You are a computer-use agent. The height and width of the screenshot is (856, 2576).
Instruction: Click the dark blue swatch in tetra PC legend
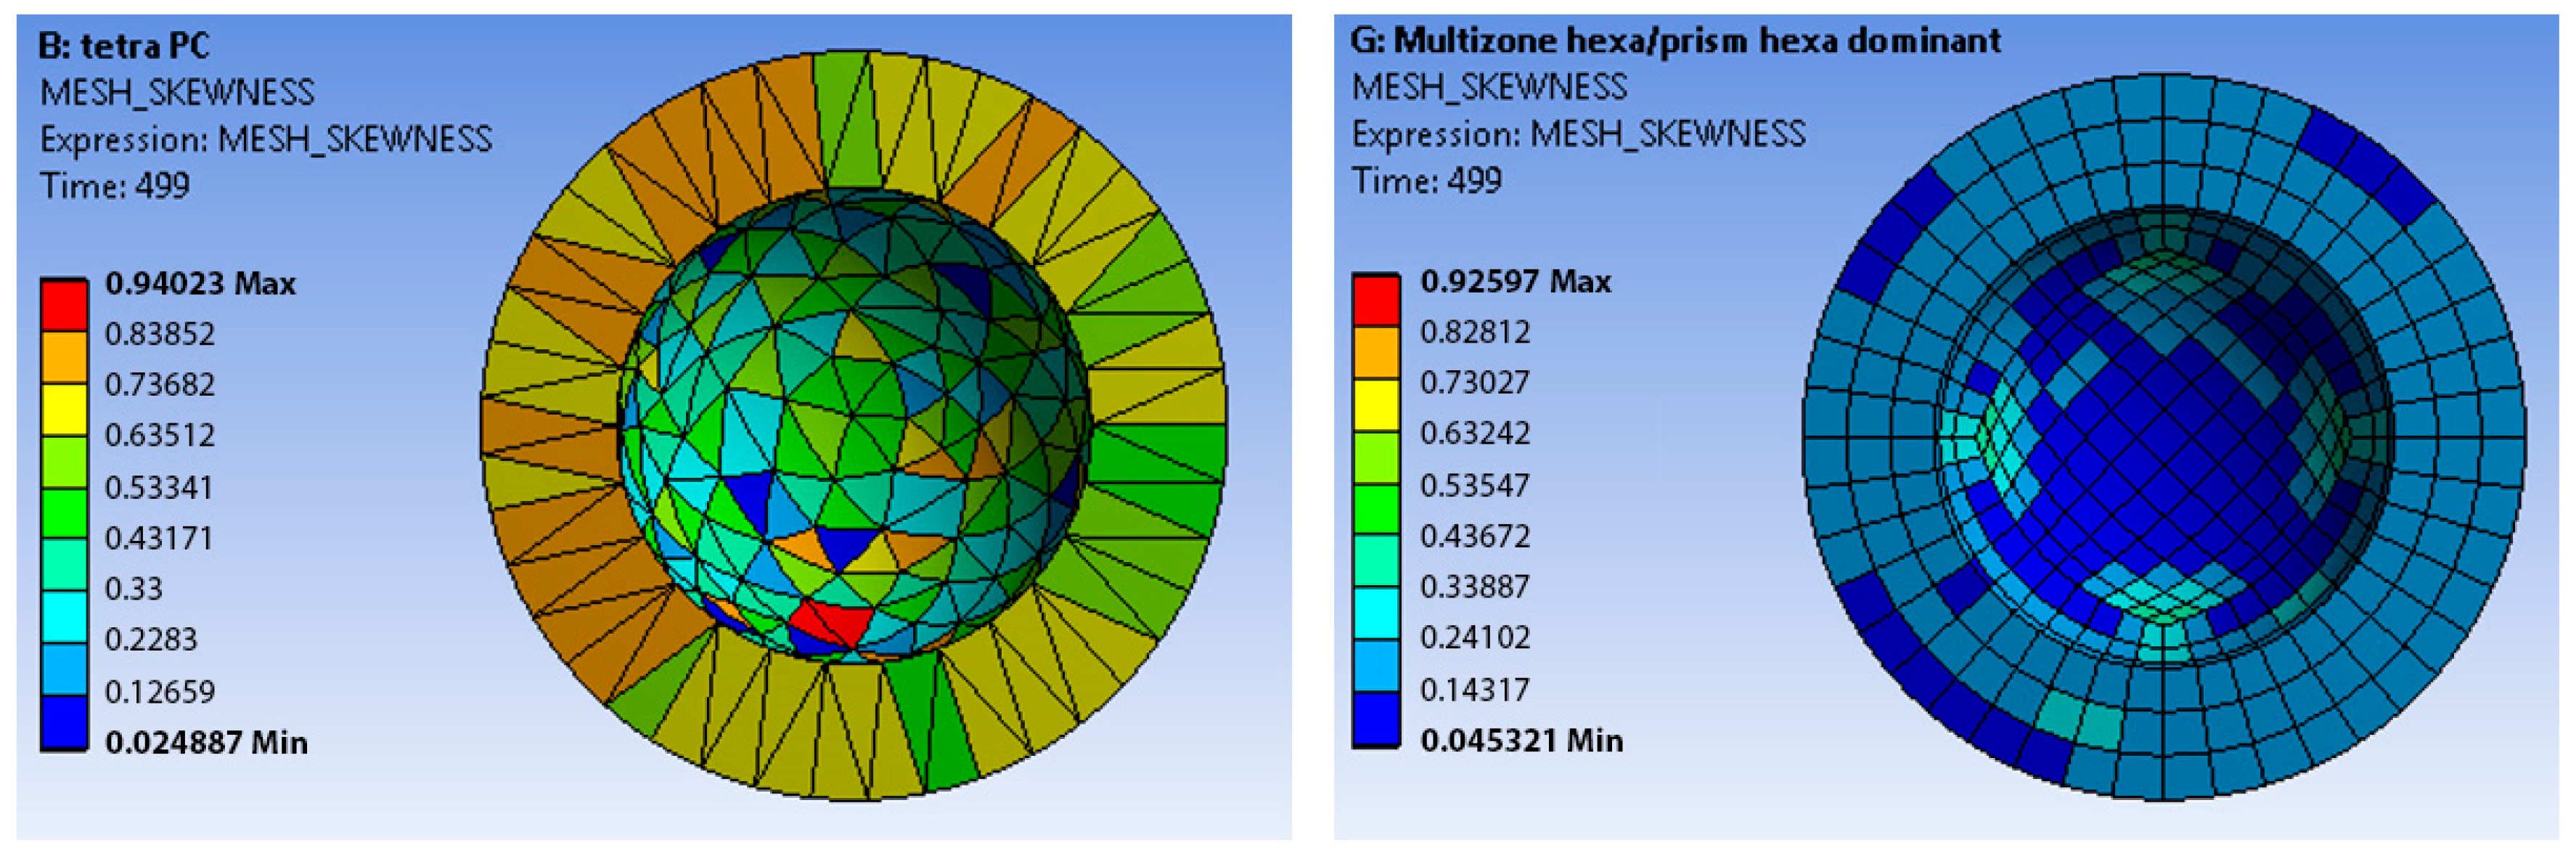[x=64, y=722]
